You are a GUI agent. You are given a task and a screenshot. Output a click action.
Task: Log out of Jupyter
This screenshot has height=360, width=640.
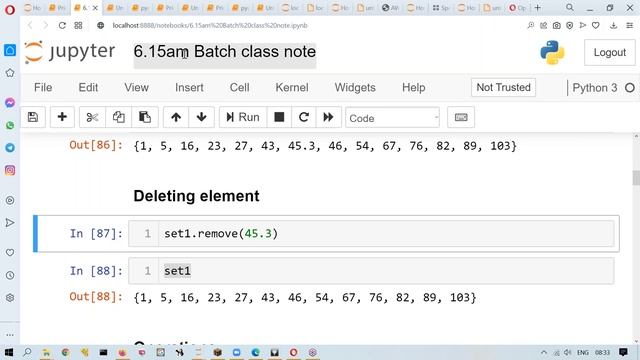tap(609, 52)
